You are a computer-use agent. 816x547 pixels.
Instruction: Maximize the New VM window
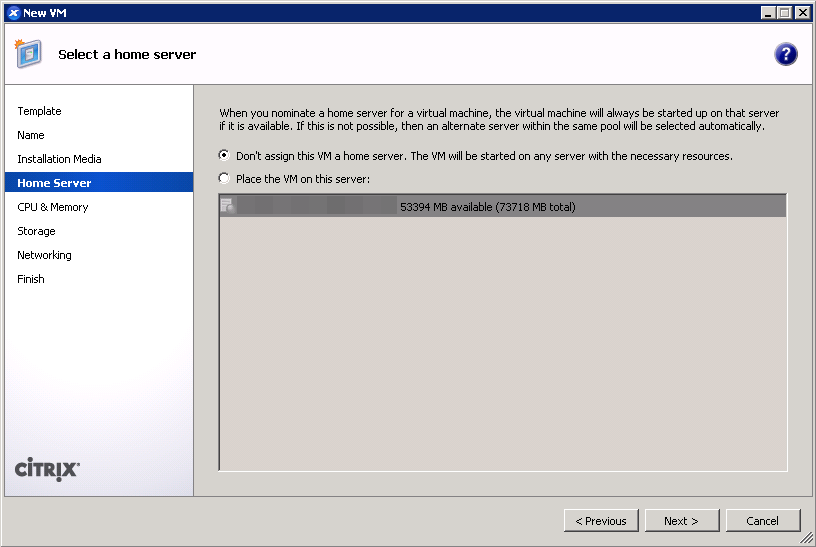click(x=786, y=12)
